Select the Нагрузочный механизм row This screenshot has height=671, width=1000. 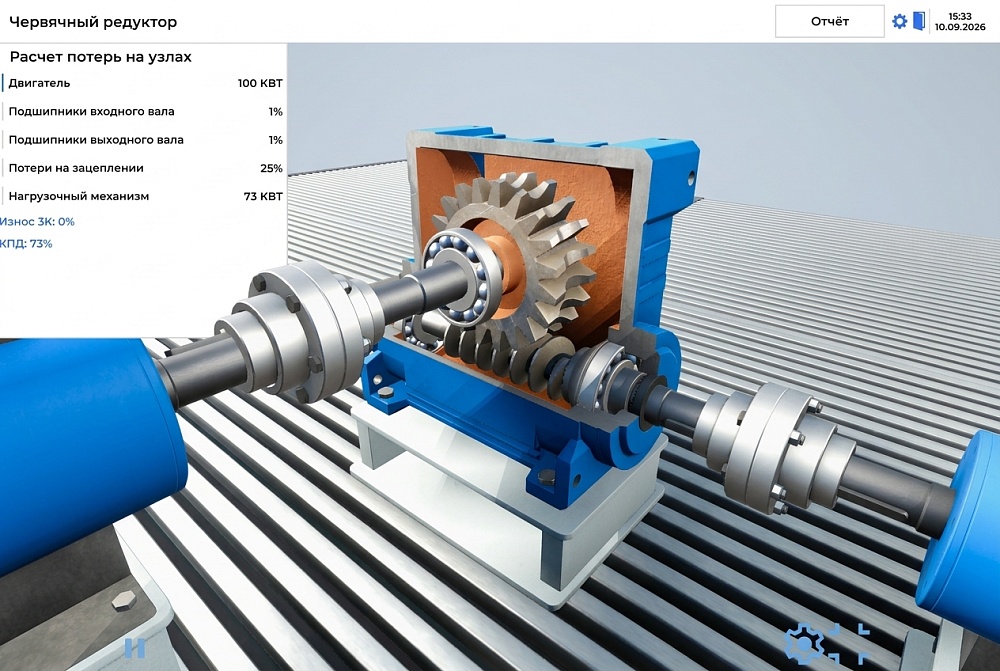[143, 196]
